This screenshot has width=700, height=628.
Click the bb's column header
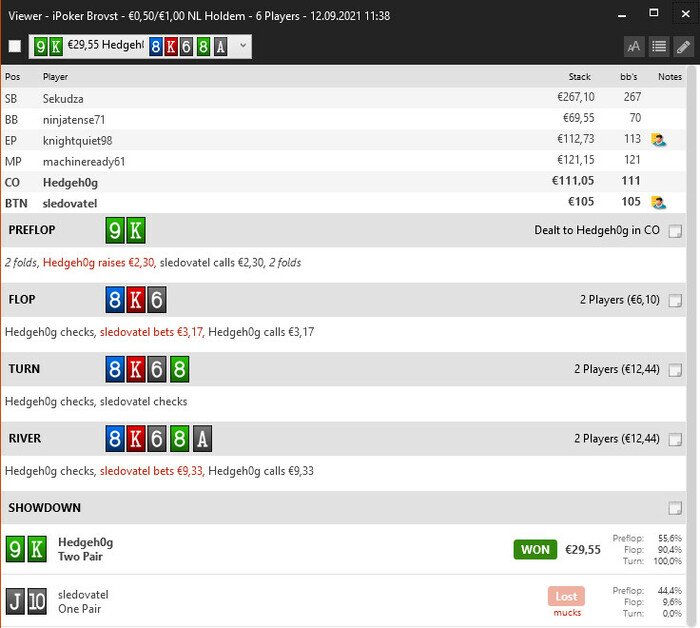click(x=629, y=77)
